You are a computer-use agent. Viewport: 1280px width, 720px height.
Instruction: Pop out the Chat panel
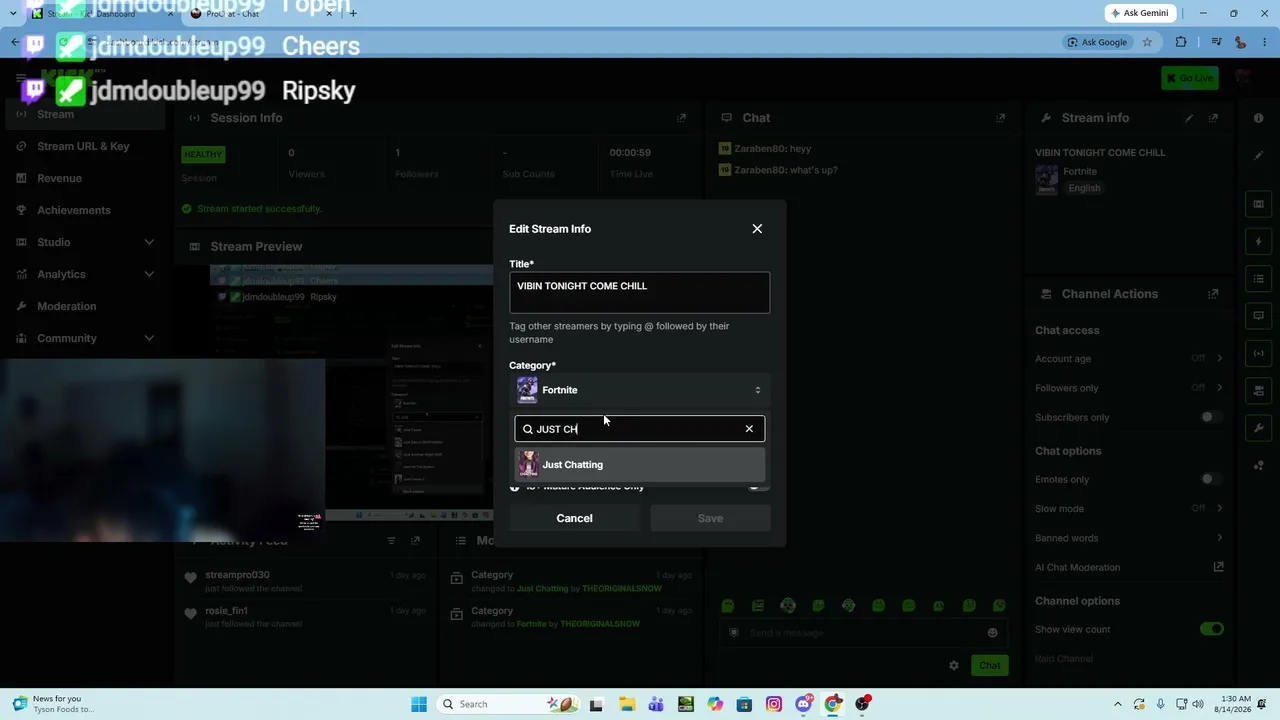point(1000,118)
